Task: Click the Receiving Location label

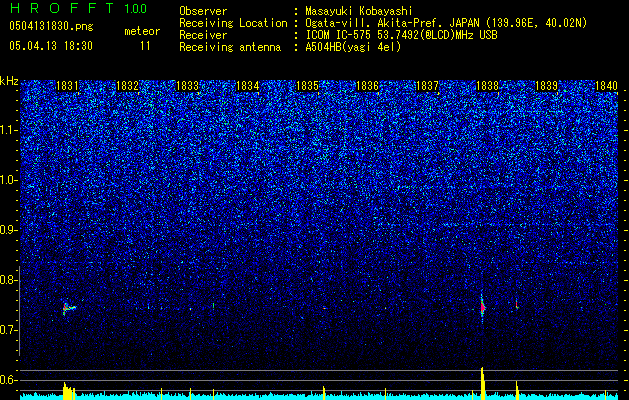Action: [233, 23]
